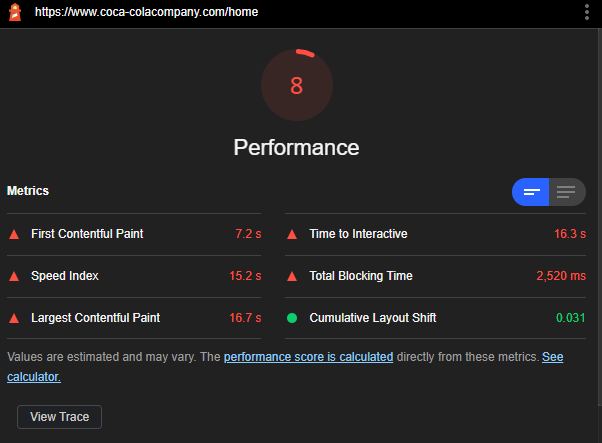Open the page URL link at top
Viewport: 602px width, 443px height.
pyautogui.click(x=146, y=12)
